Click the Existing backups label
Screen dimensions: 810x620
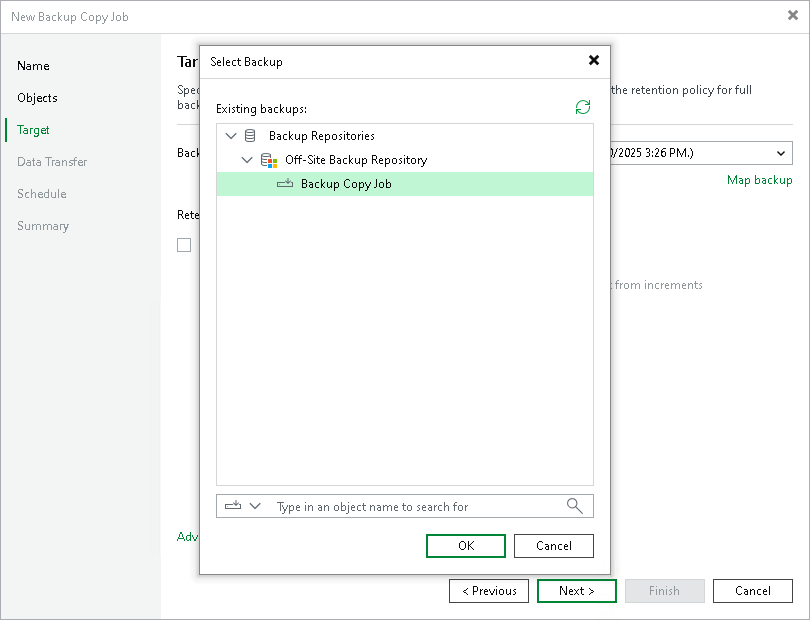(x=261, y=109)
